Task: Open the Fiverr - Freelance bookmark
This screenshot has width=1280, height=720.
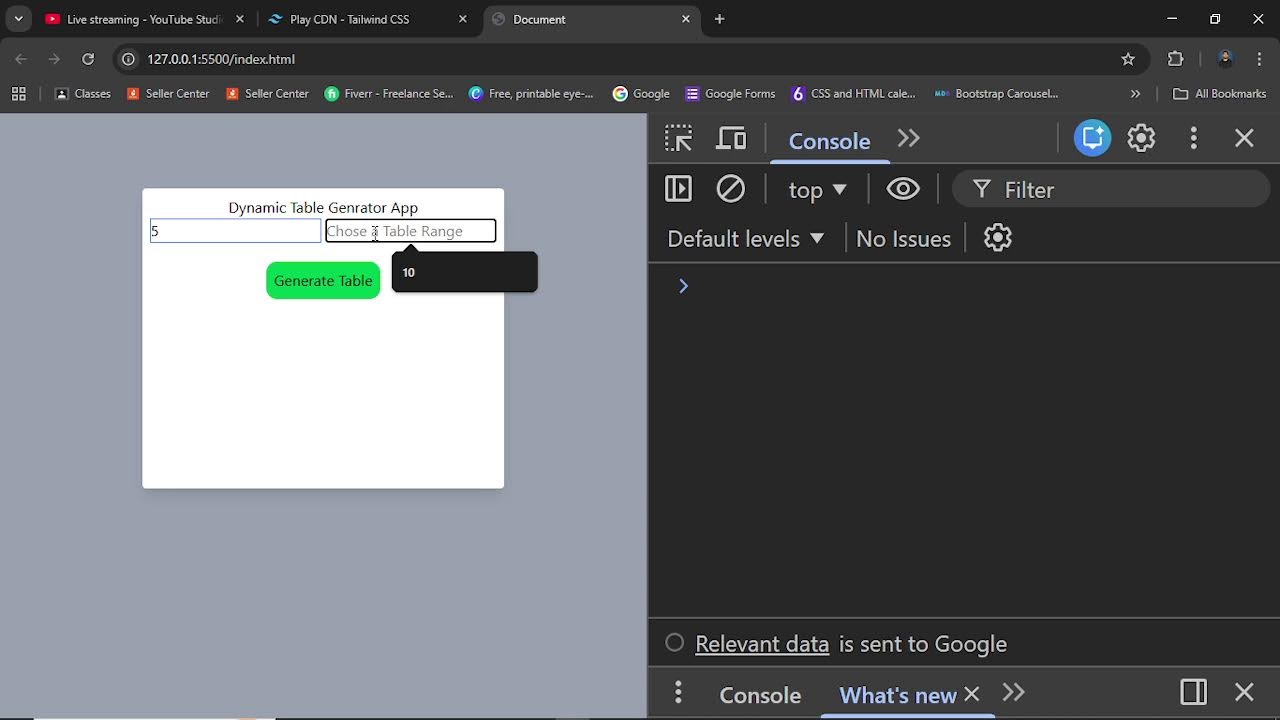Action: [x=389, y=93]
